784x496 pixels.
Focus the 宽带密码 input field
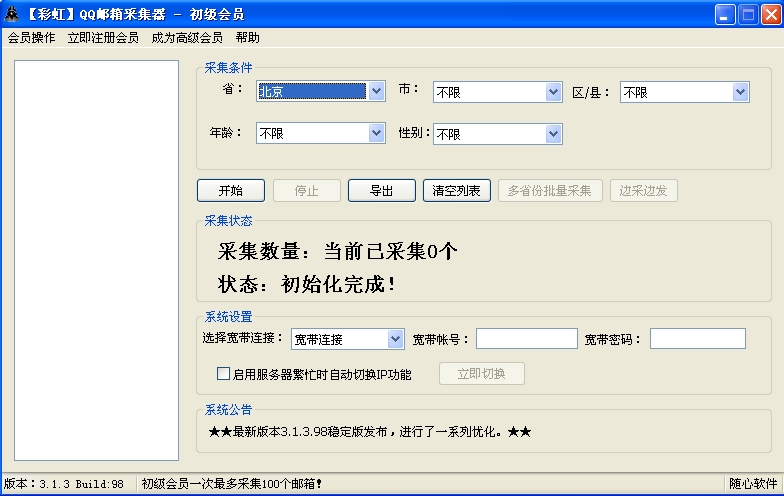[698, 338]
